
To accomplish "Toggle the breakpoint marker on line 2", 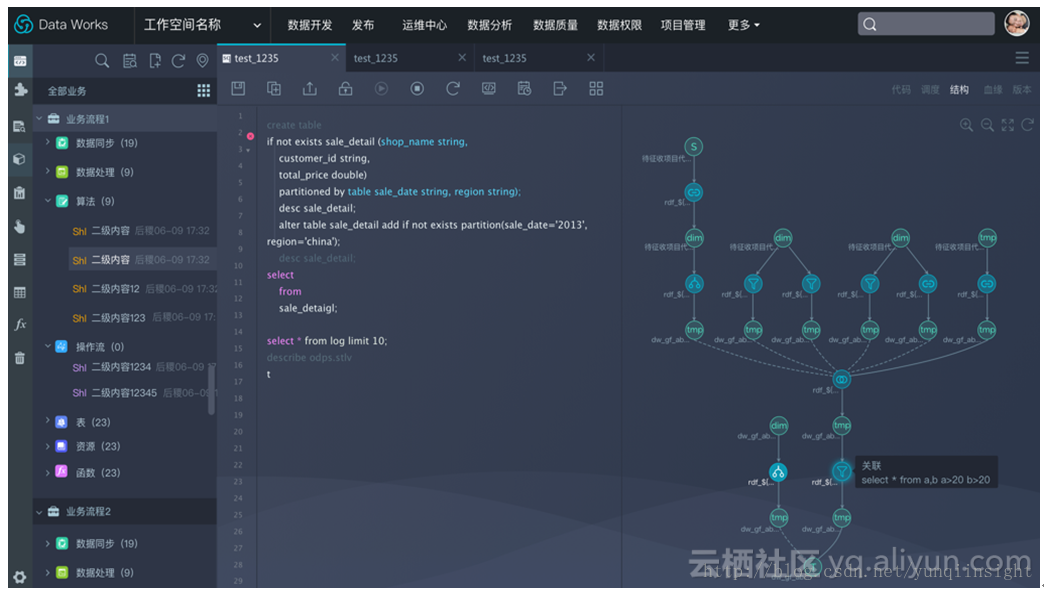I will 250,136.
